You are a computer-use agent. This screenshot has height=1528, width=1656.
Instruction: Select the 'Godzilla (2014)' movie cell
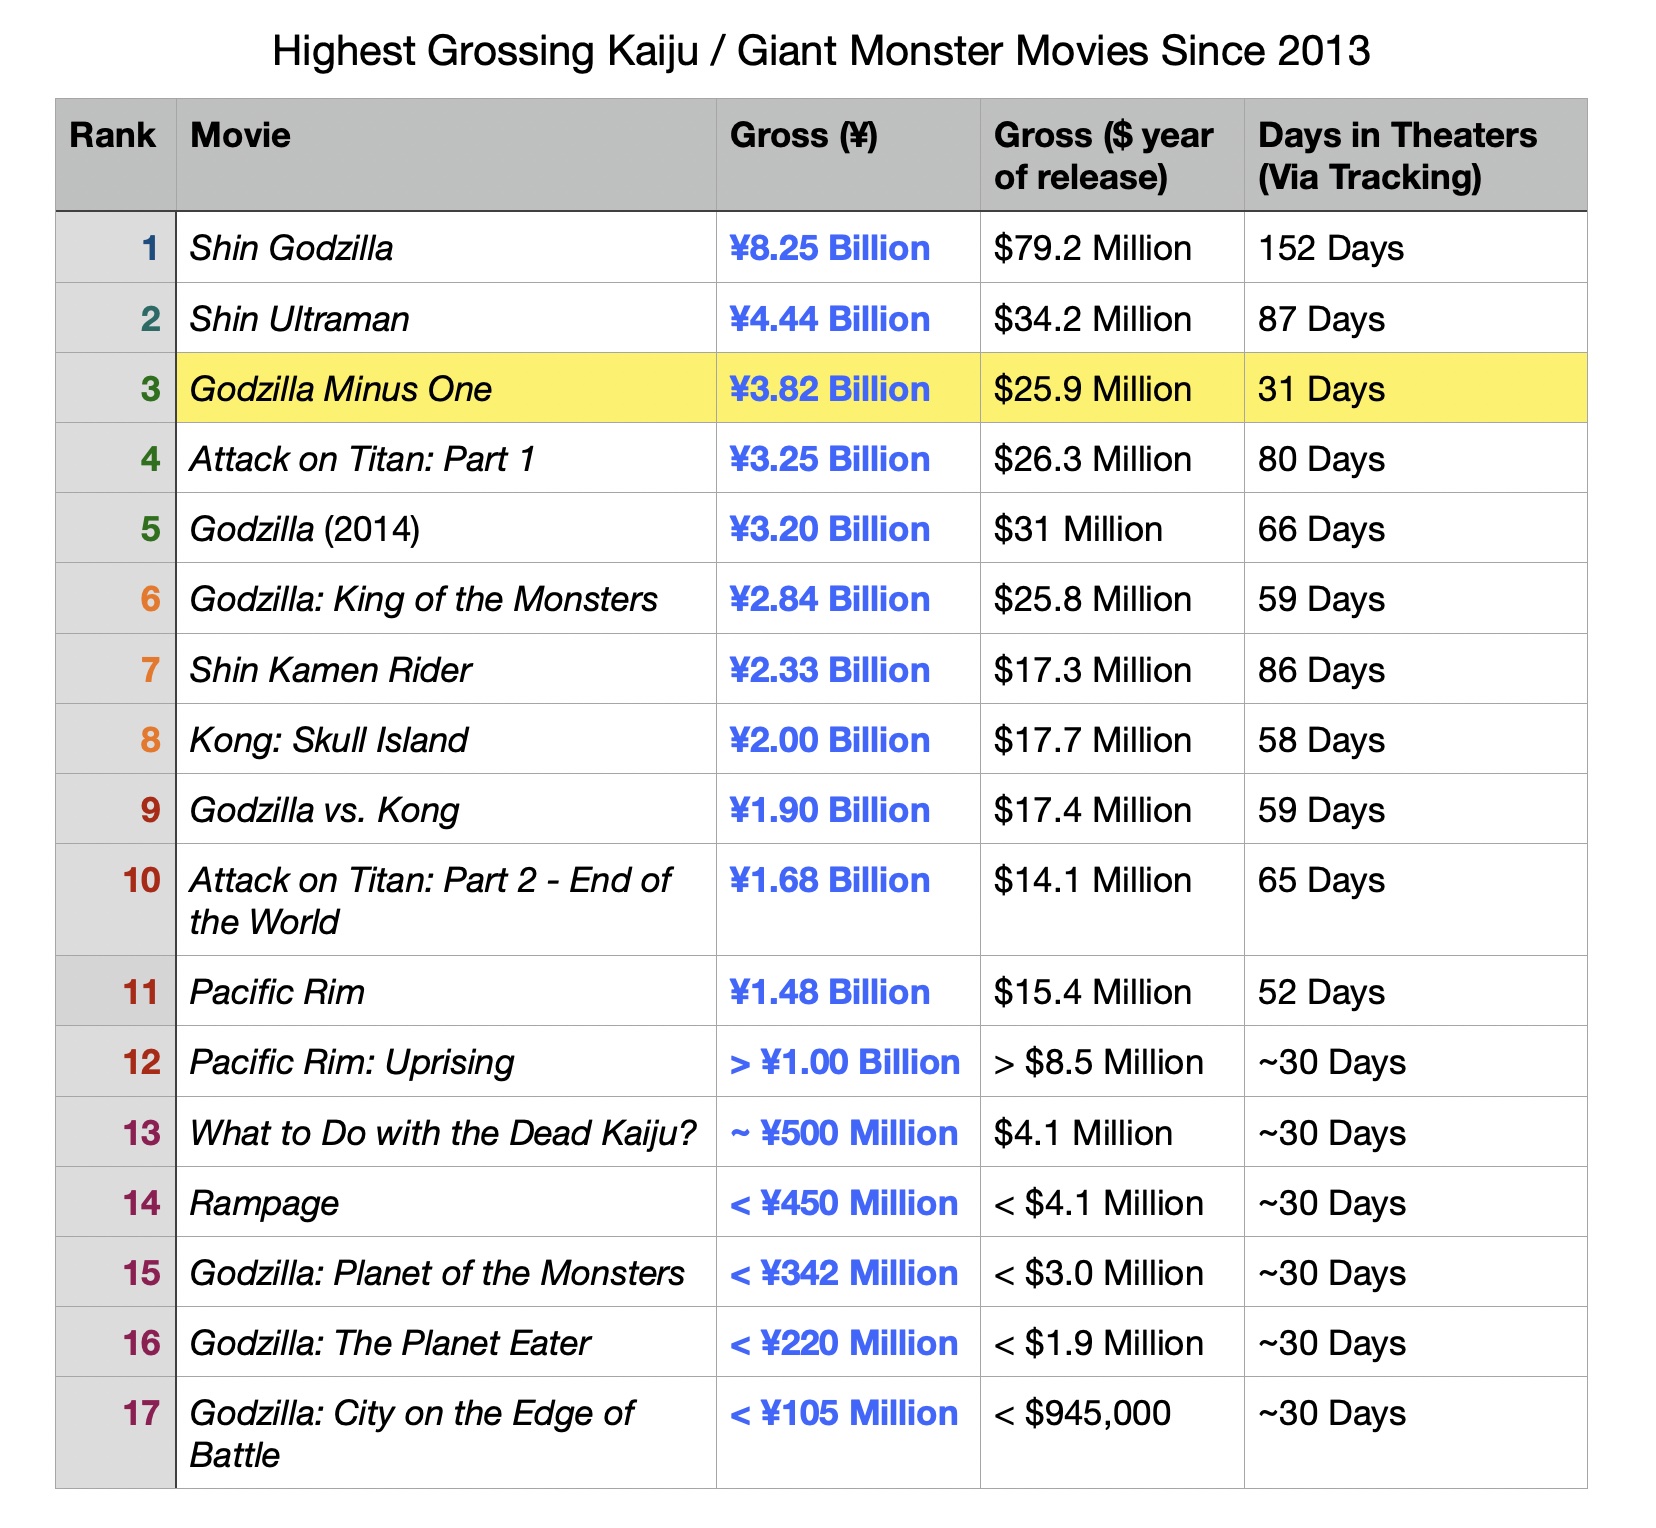[446, 528]
